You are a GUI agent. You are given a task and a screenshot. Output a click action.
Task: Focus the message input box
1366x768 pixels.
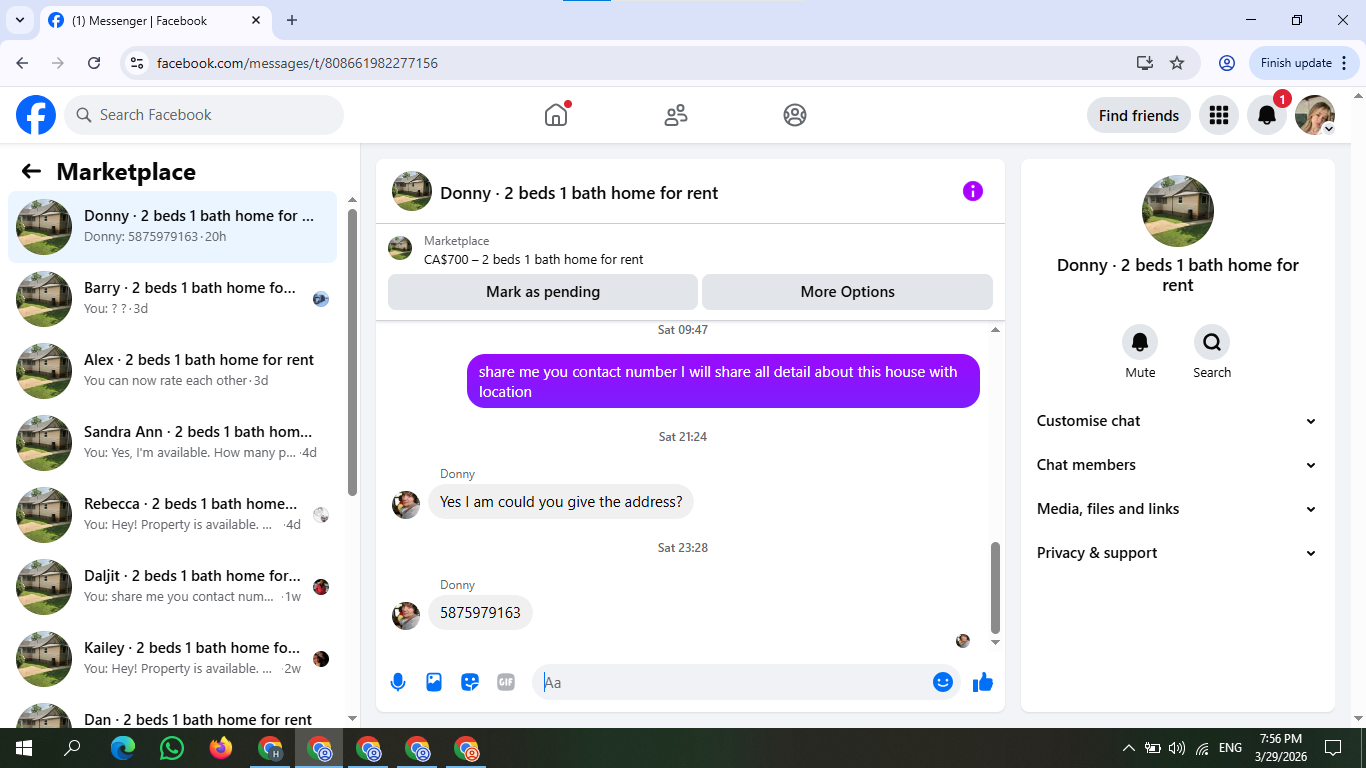733,682
